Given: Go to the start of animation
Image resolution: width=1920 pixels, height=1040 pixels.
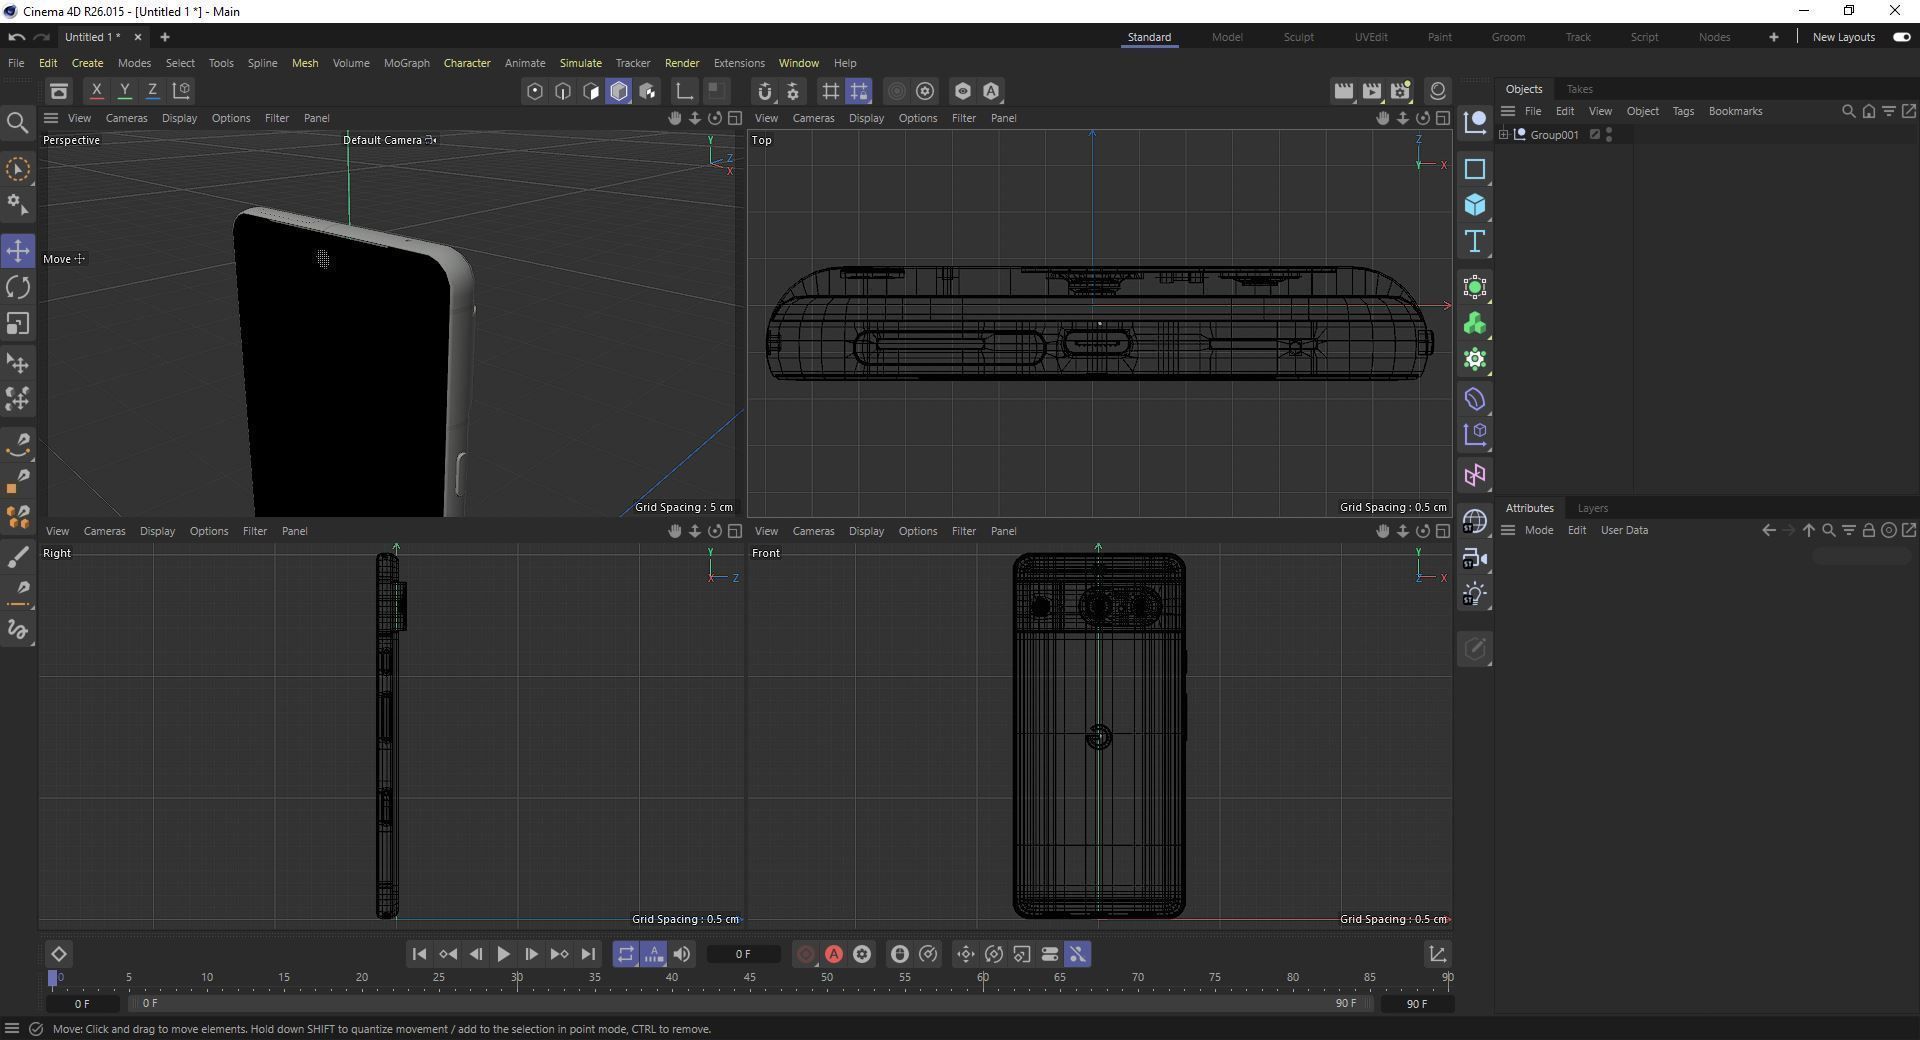Looking at the screenshot, I should (419, 954).
